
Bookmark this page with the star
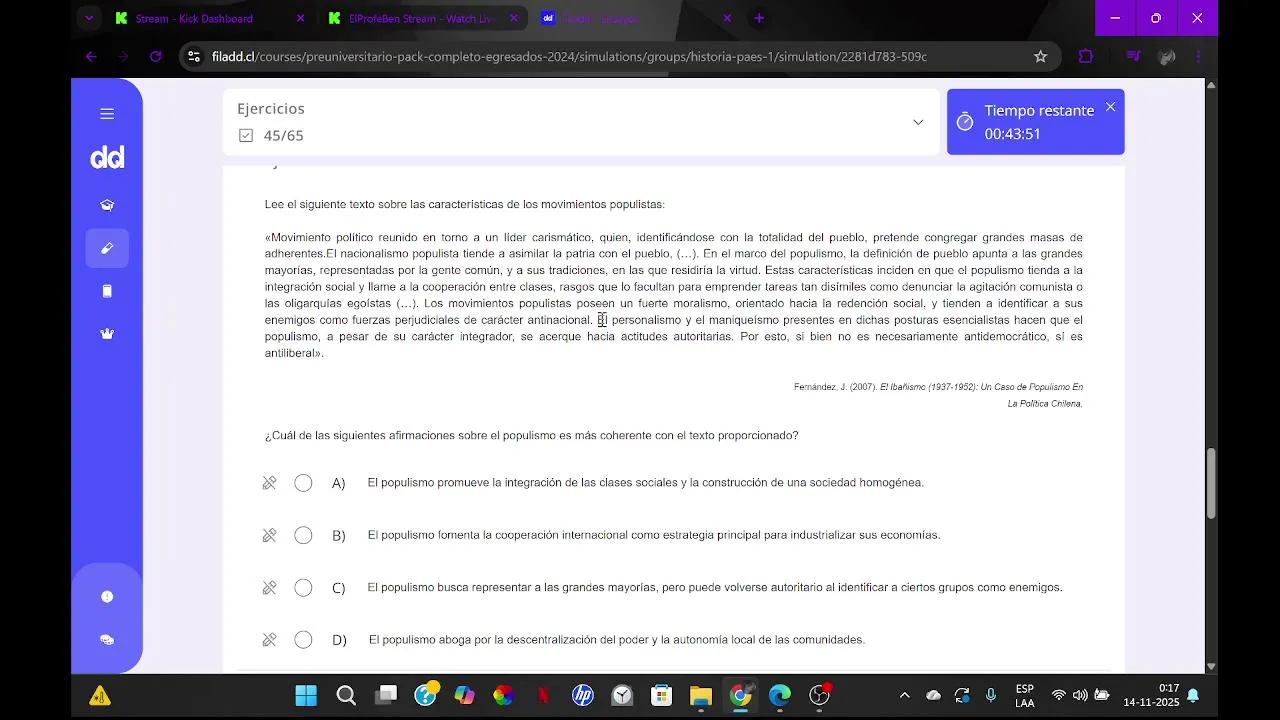coord(1040,57)
